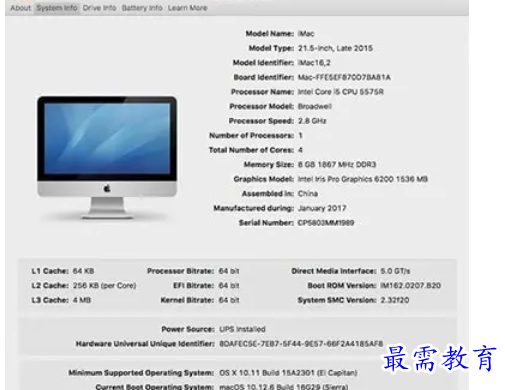Viewport: 505px width, 390px height.
Task: Select Direct Media Interface value 5.0 GT/s
Action: (x=395, y=271)
